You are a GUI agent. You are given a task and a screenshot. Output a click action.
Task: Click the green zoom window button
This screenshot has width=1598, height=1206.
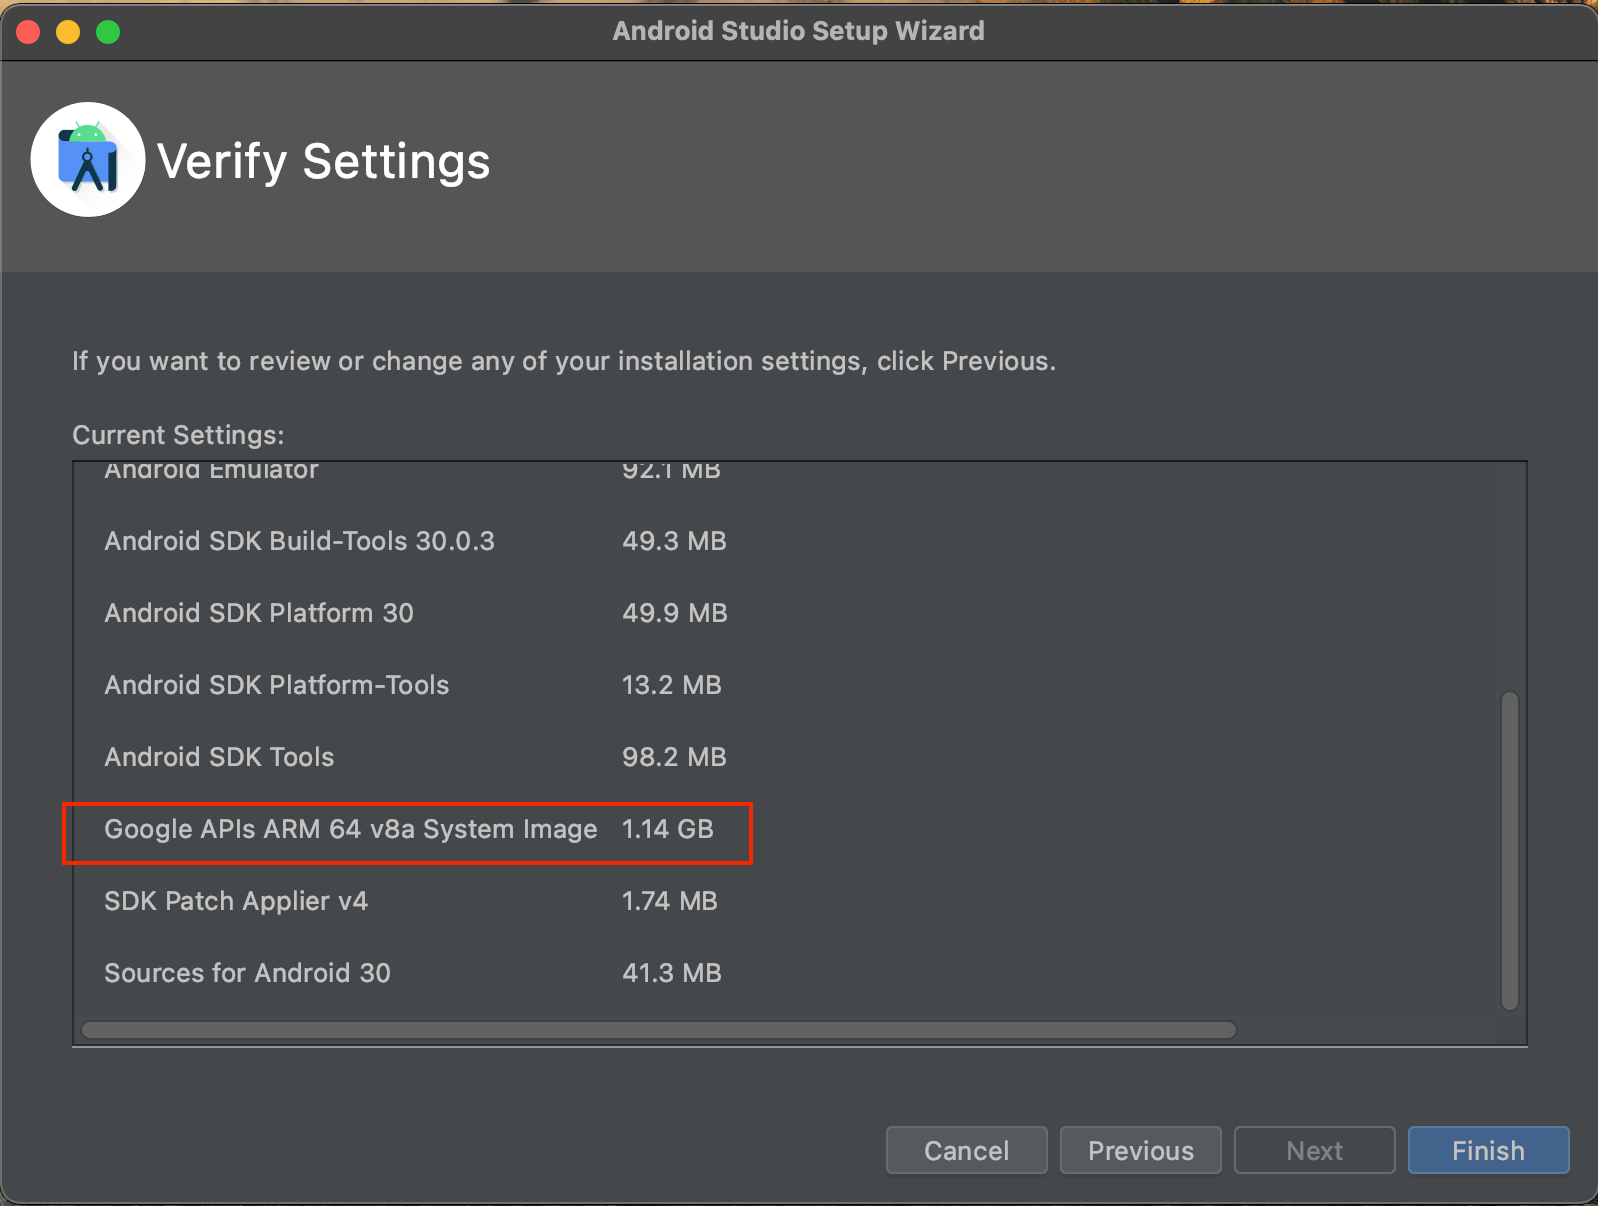(x=108, y=32)
